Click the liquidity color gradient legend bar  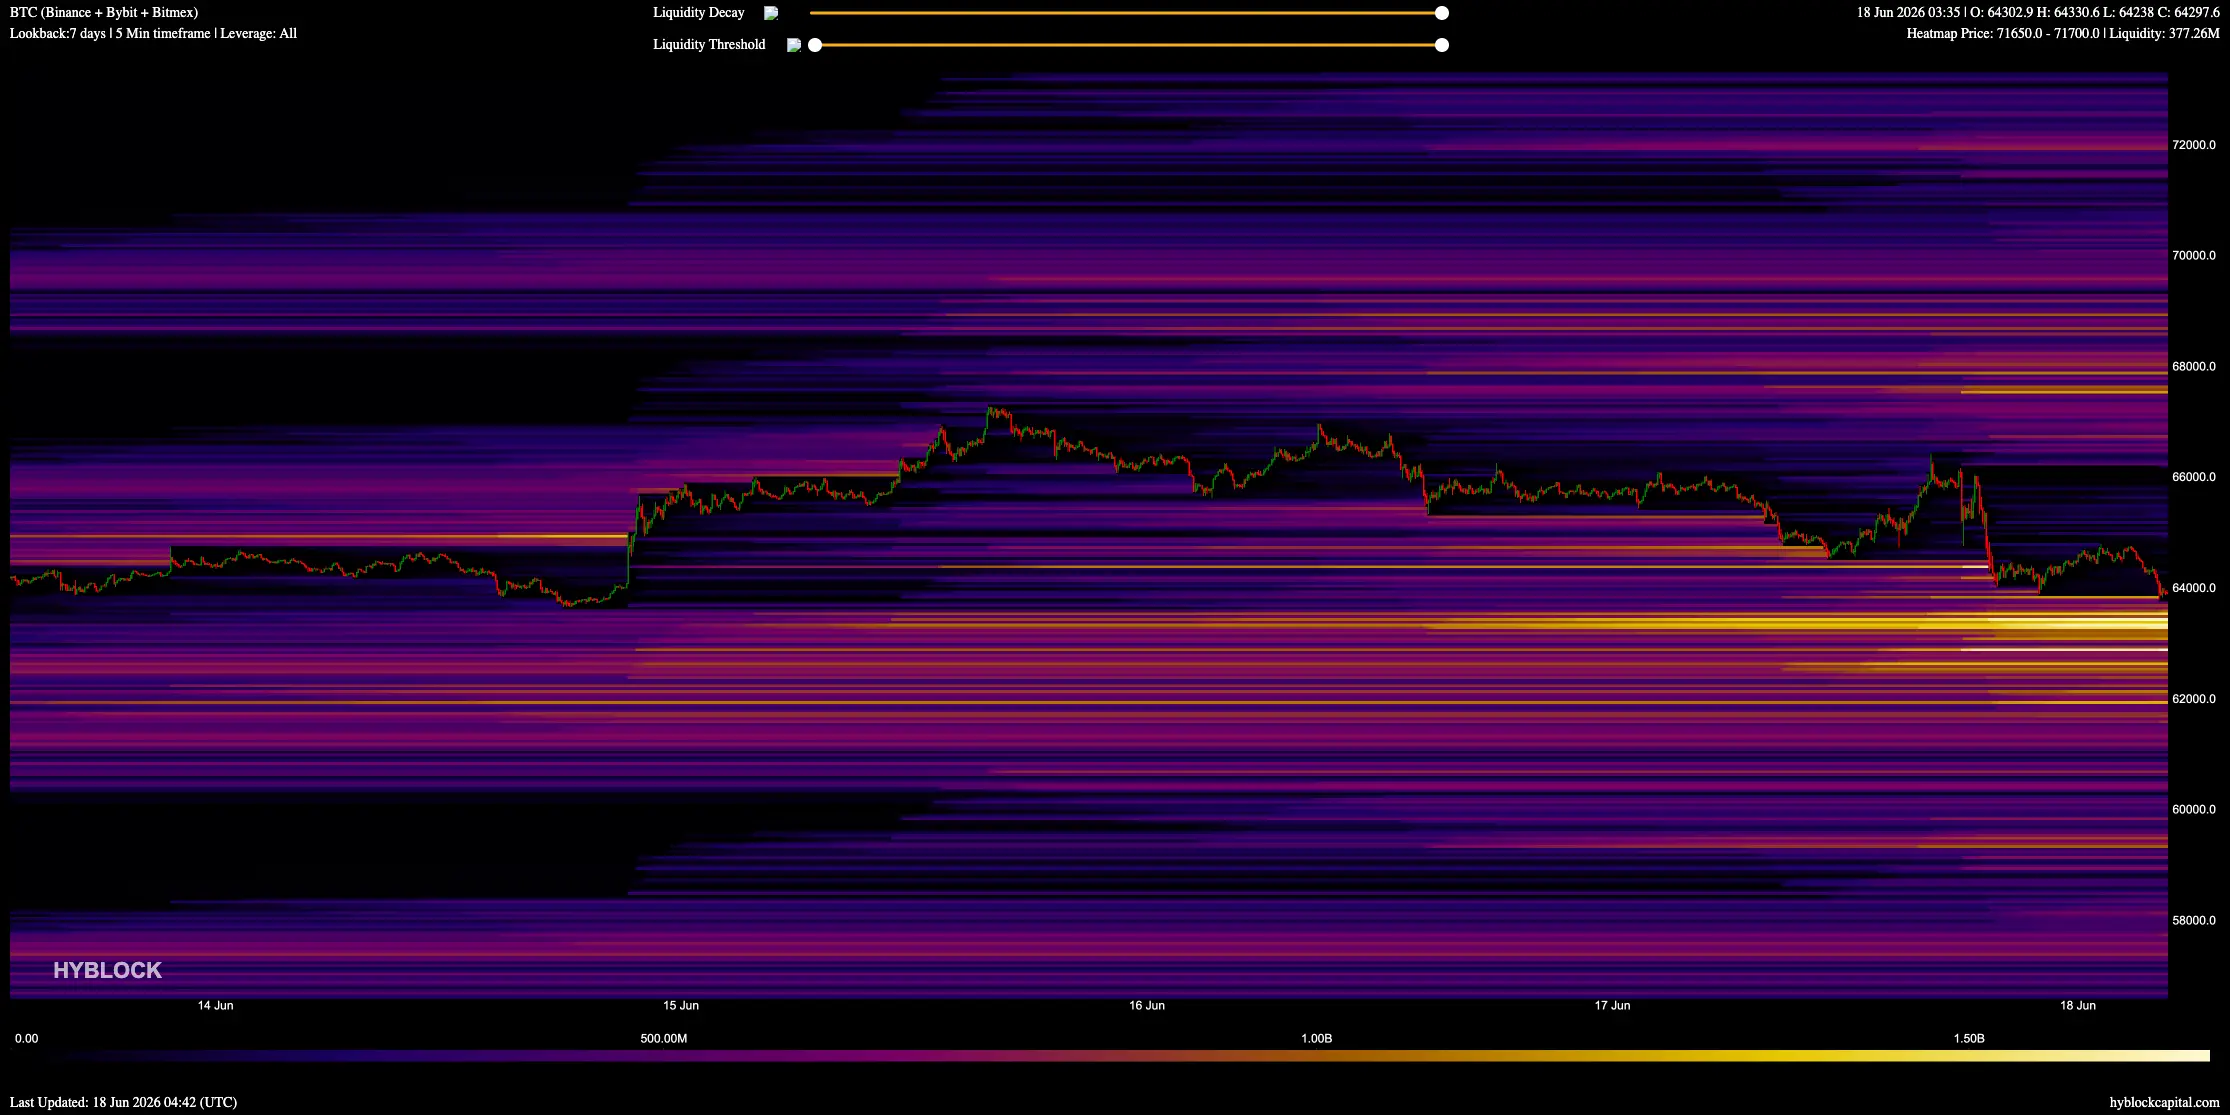(1115, 1056)
